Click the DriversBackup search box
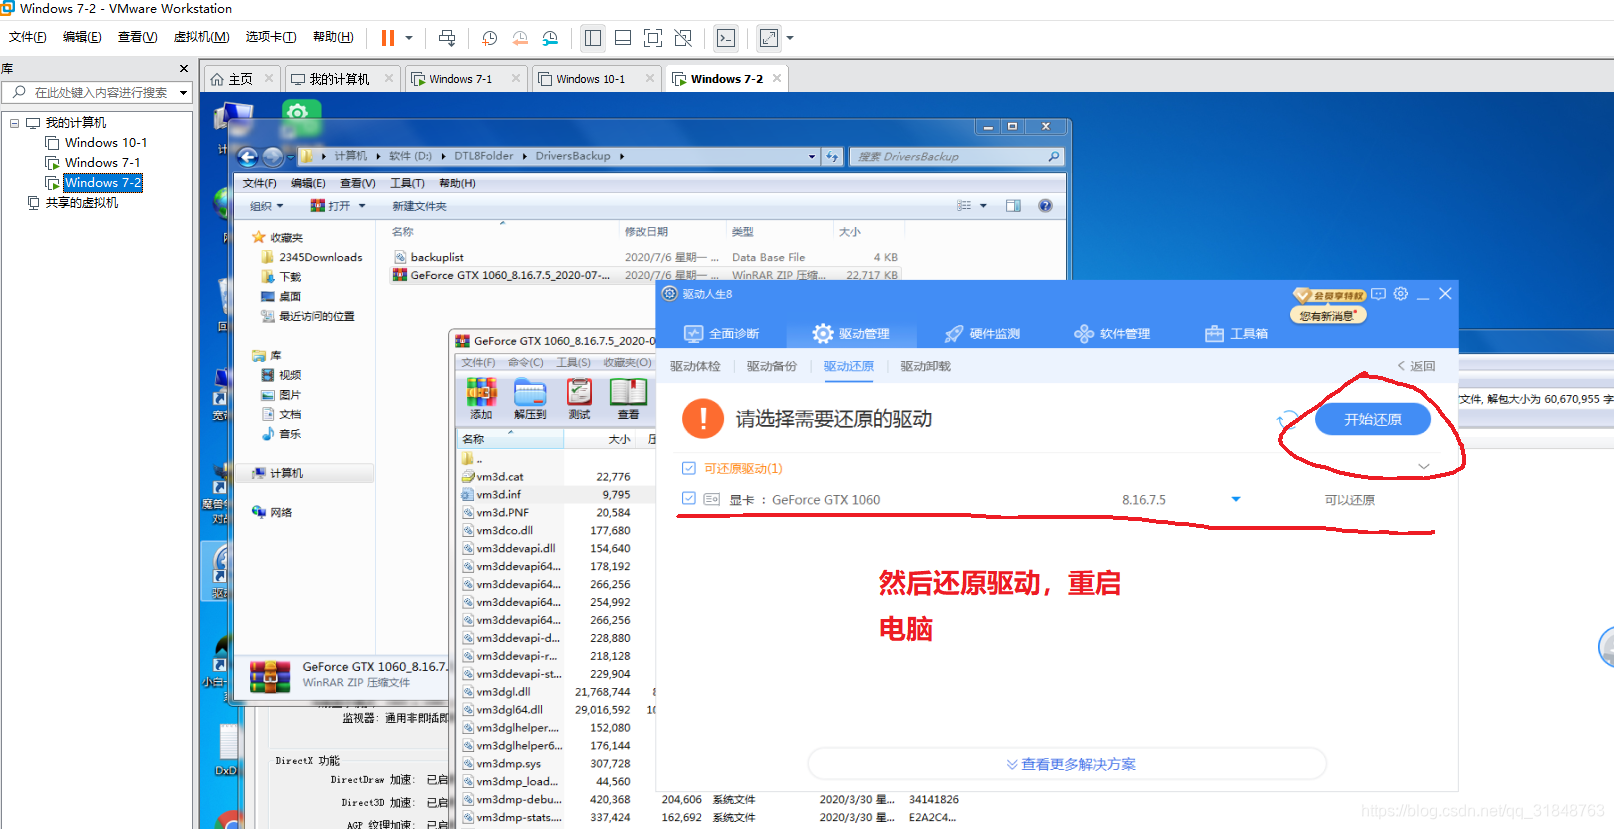 pyautogui.click(x=955, y=157)
